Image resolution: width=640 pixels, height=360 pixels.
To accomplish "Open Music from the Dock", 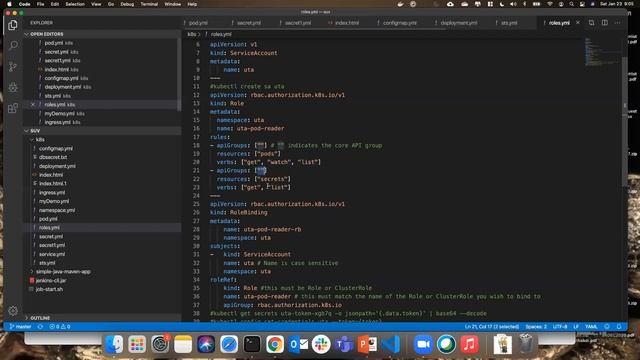I will tap(469, 344).
